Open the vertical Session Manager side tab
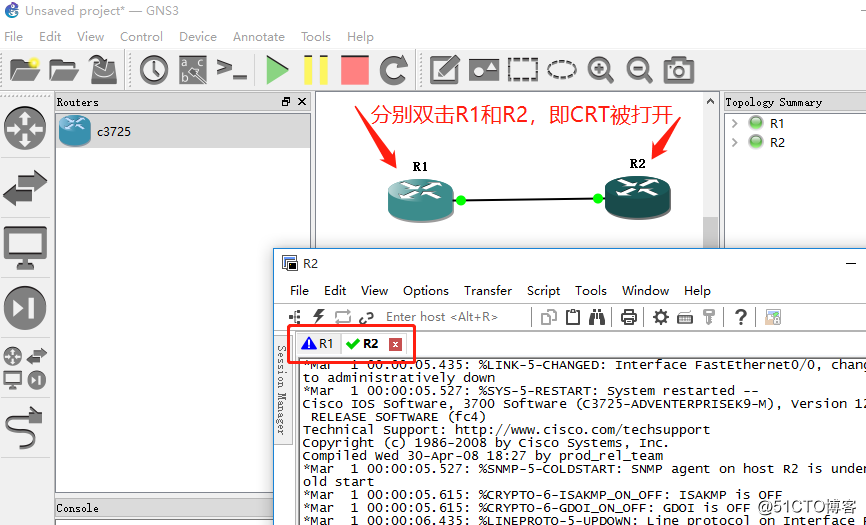This screenshot has height=525, width=866. tap(281, 390)
